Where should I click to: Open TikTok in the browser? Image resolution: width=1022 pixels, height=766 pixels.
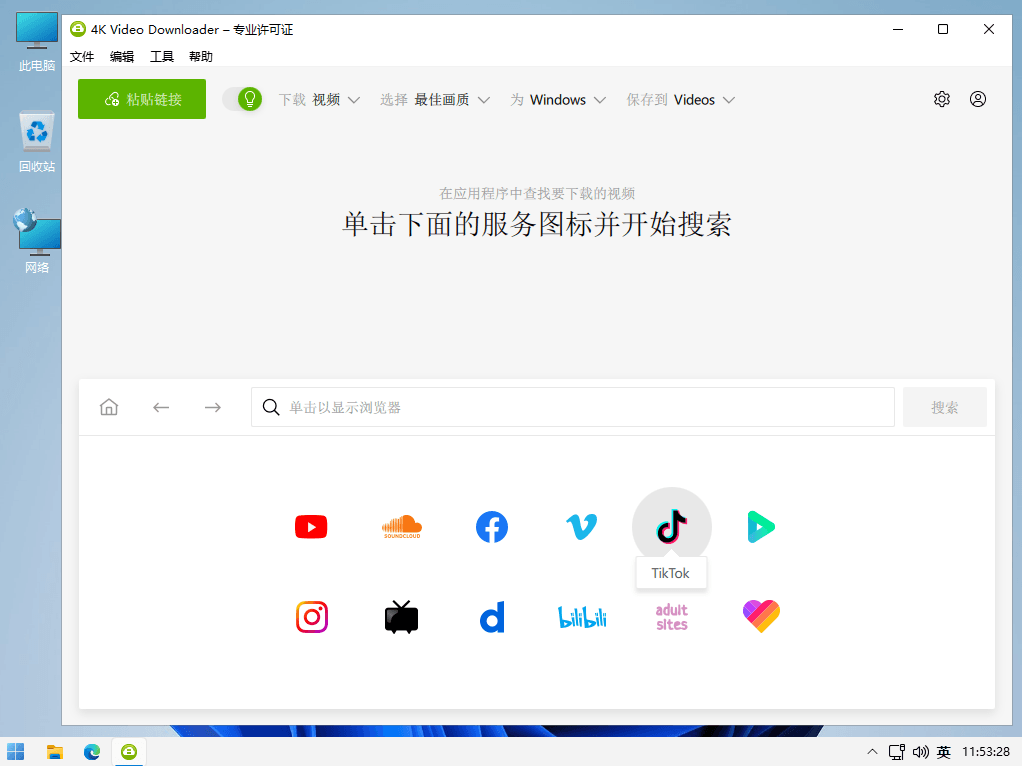[671, 525]
